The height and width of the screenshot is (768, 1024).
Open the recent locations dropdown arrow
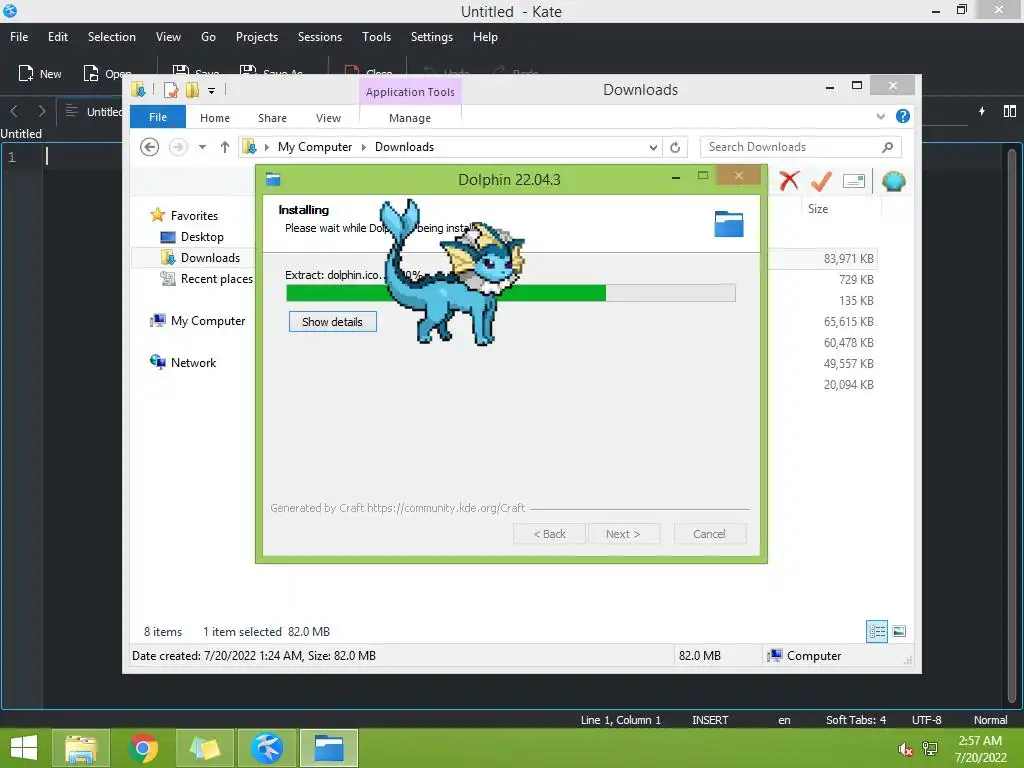[x=202, y=147]
